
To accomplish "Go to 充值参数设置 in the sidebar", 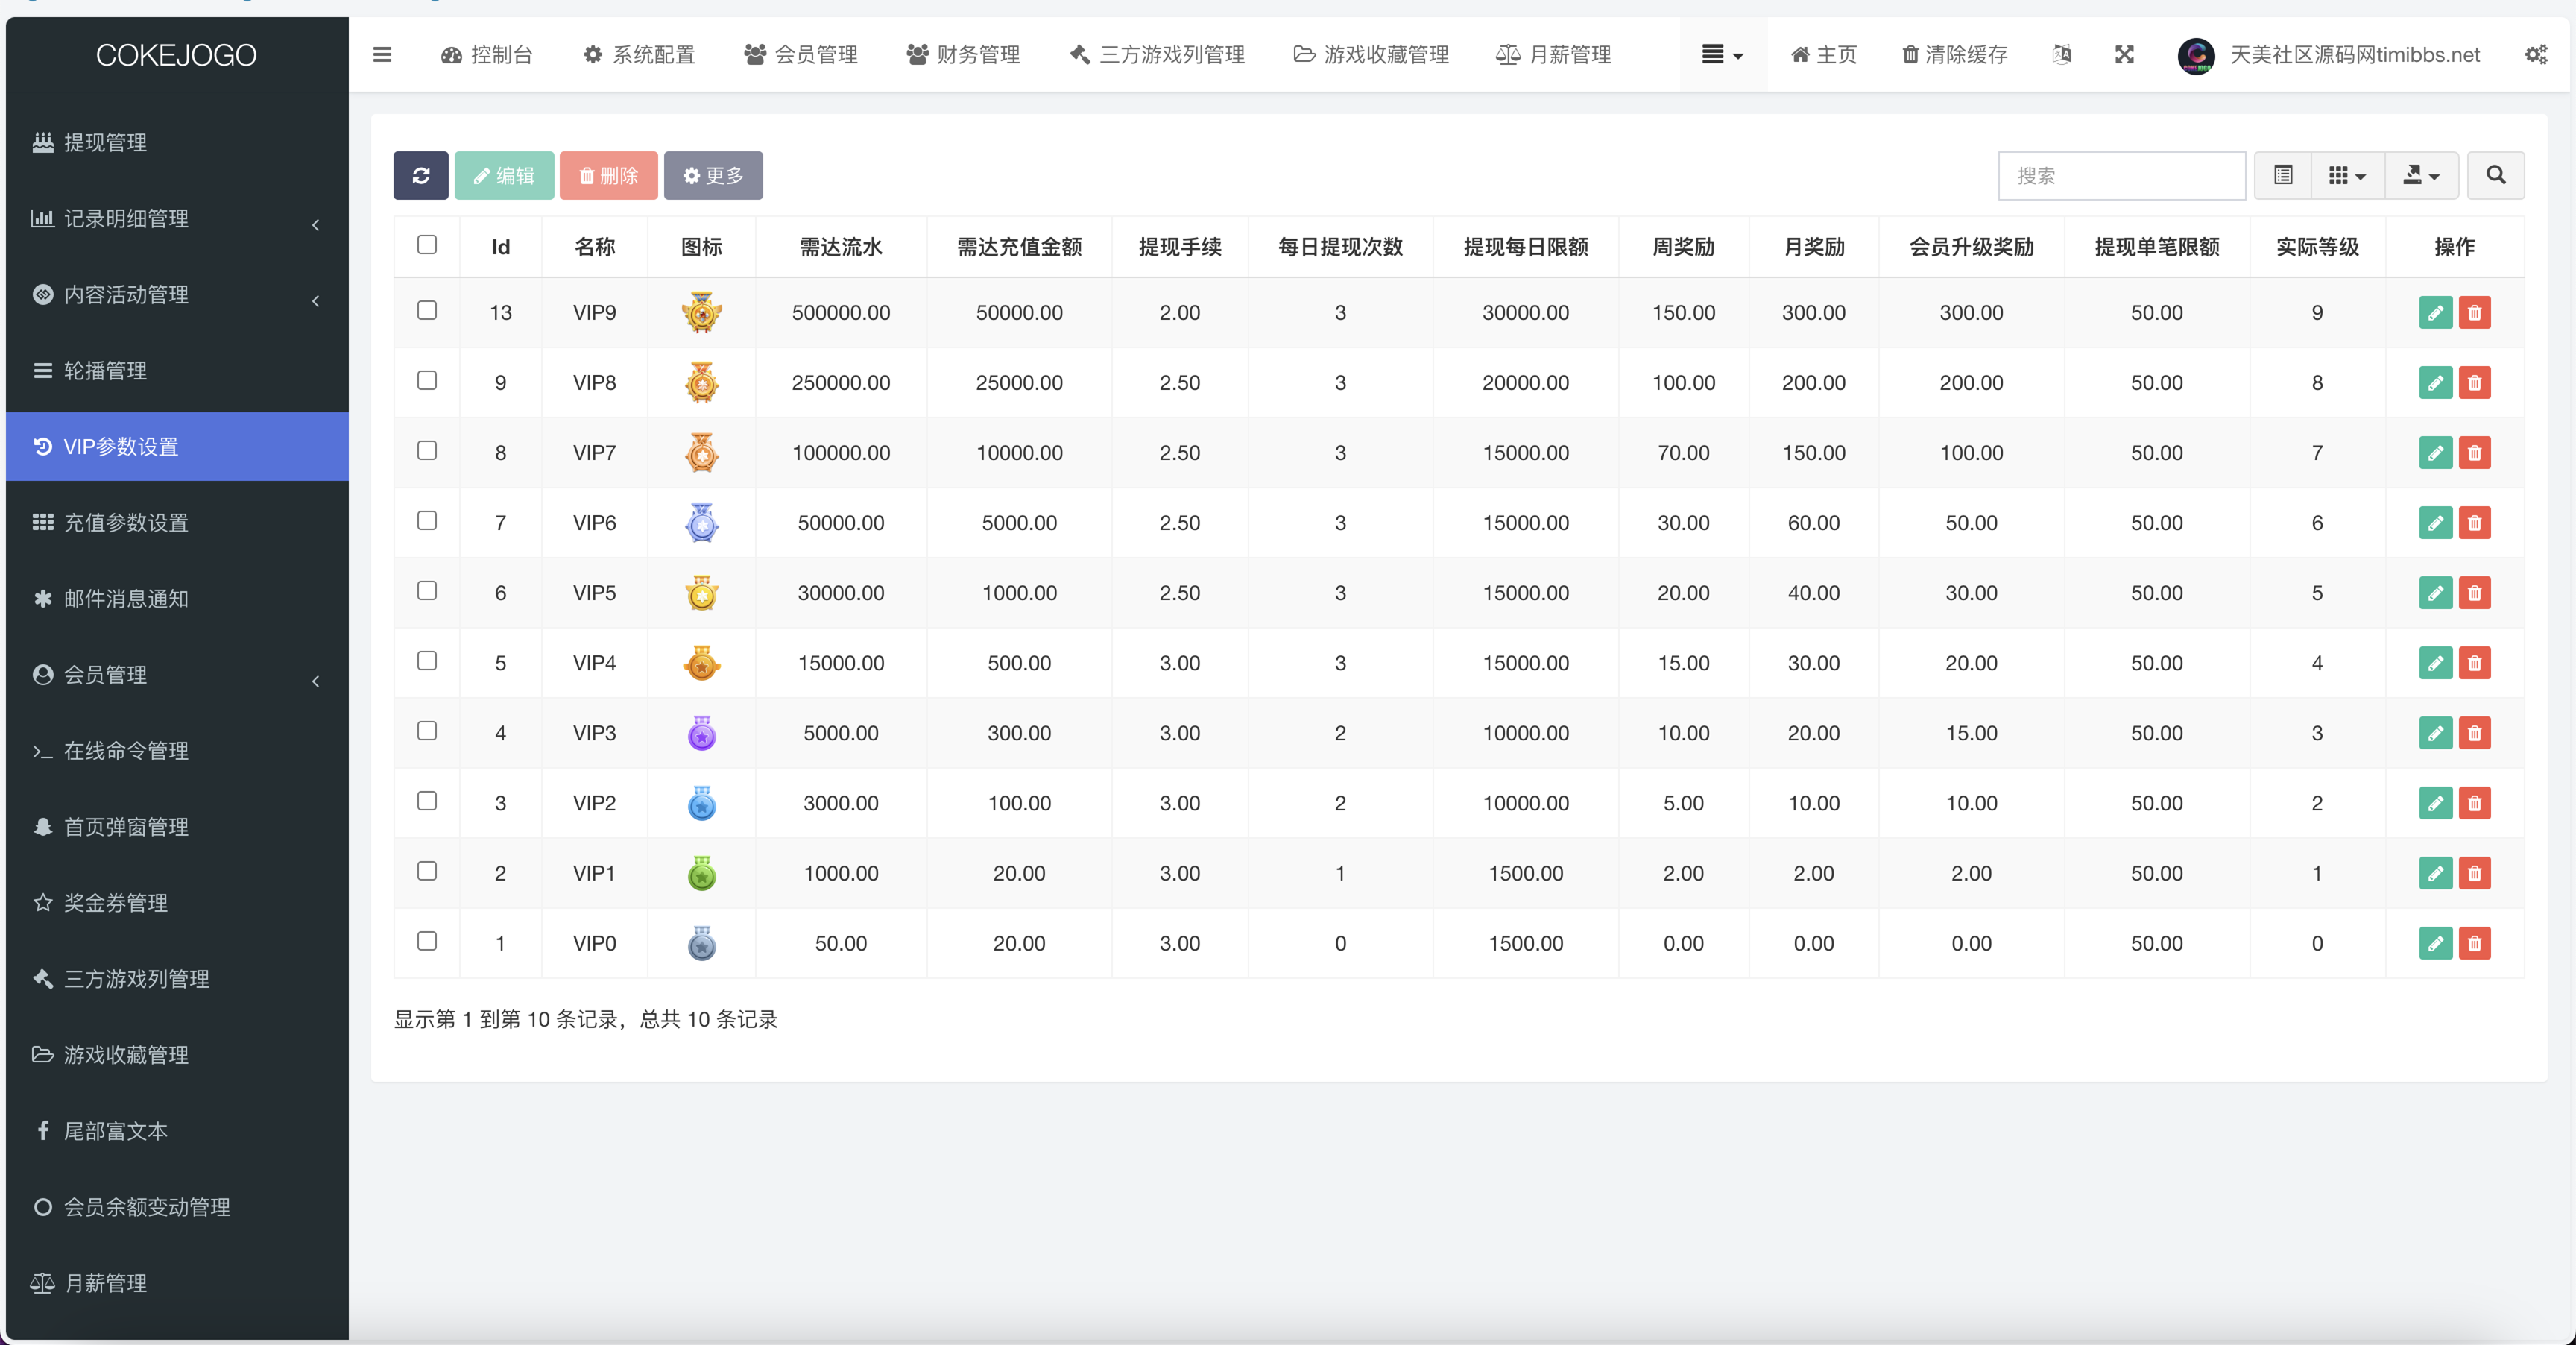I will (126, 523).
